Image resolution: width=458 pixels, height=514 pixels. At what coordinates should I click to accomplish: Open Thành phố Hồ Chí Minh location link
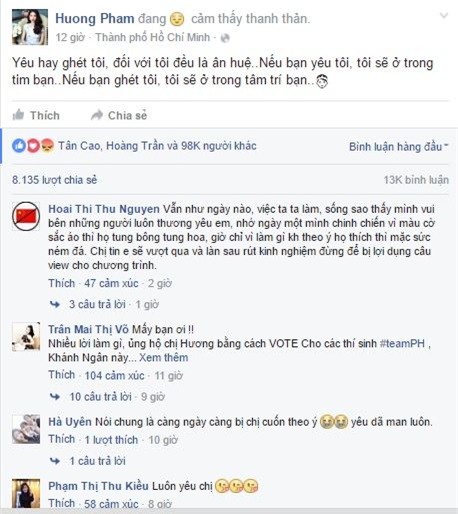tap(153, 37)
